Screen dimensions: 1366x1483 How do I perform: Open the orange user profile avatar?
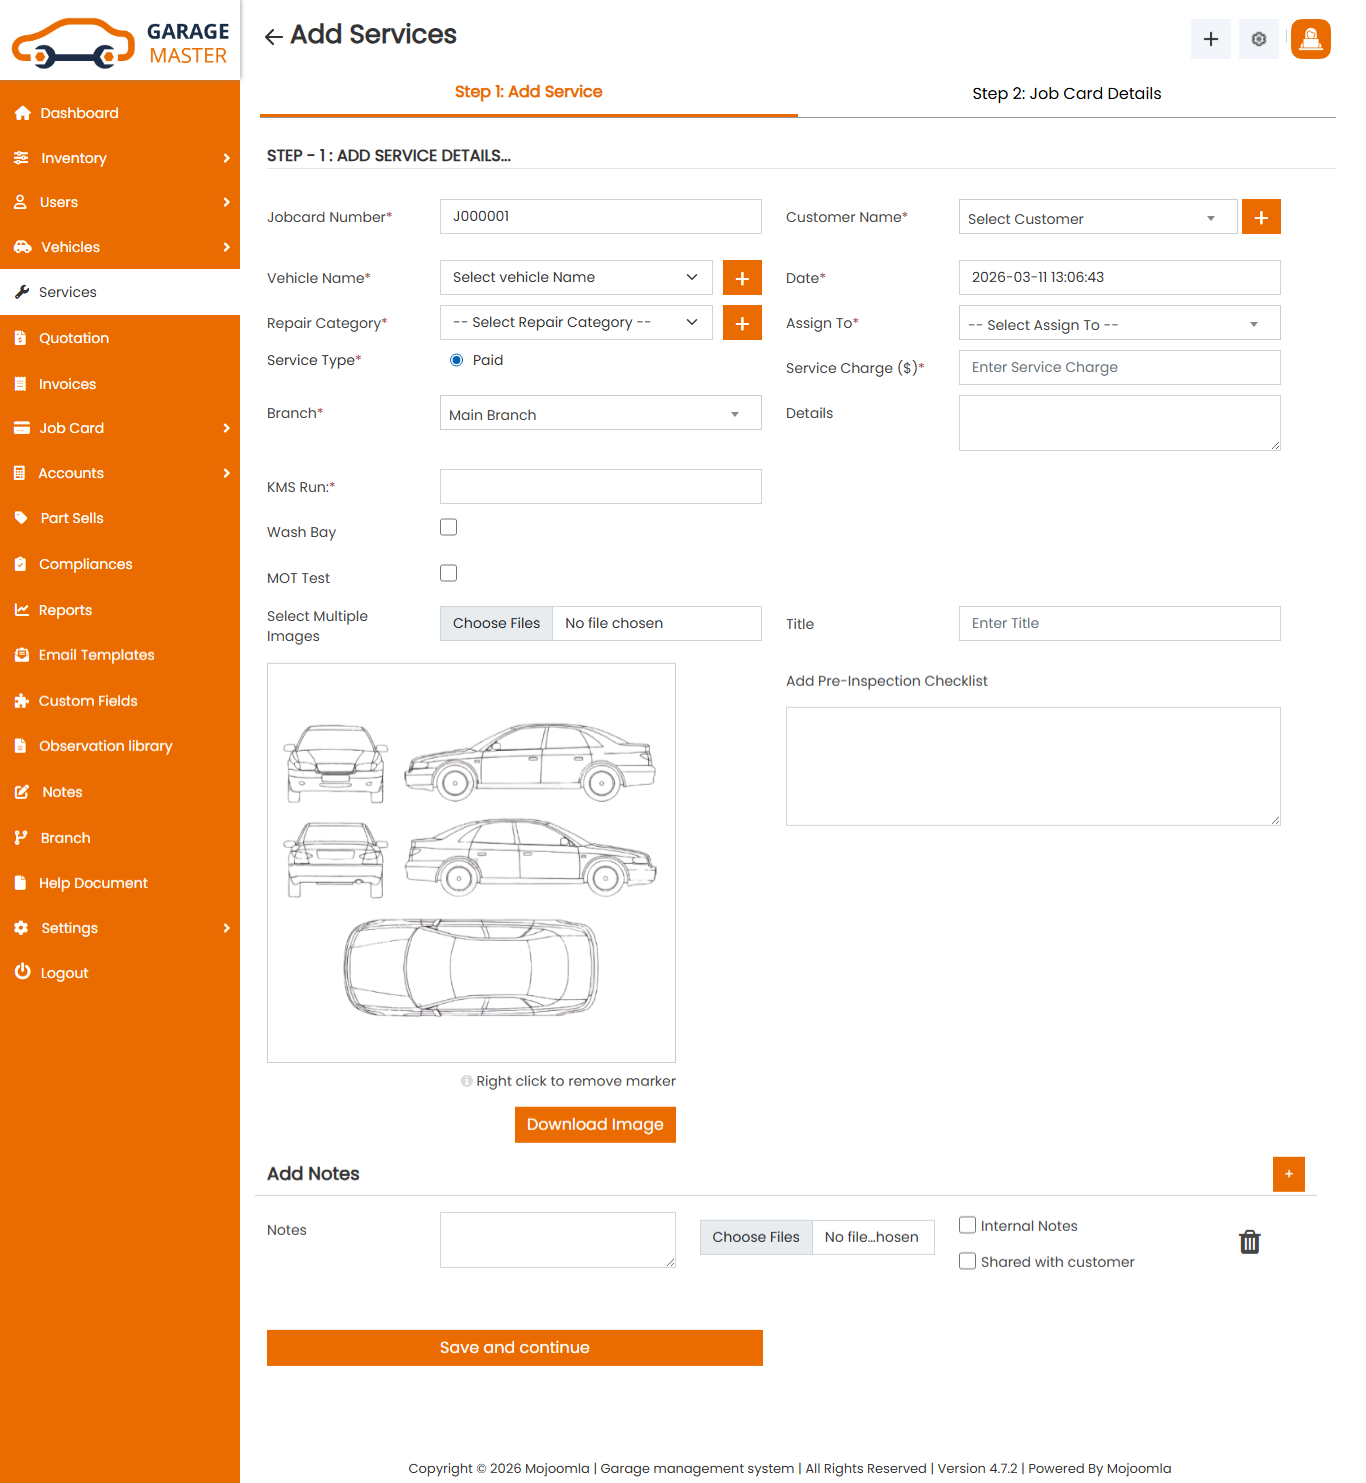pos(1310,39)
